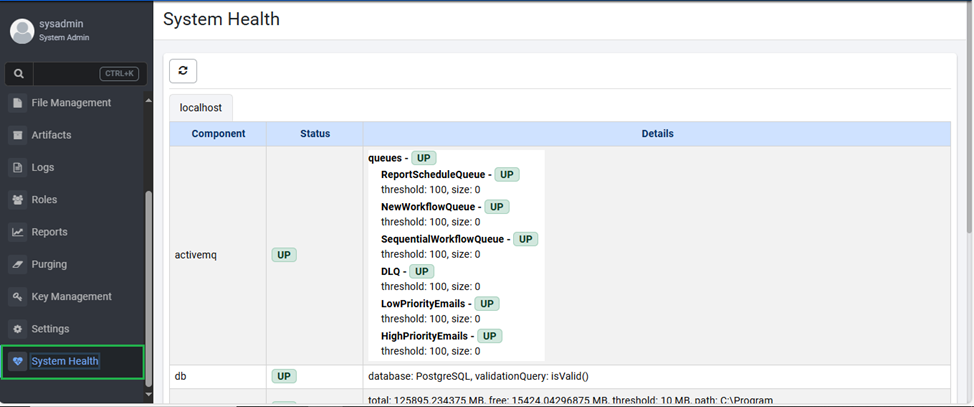
Task: Click the Status column header
Action: click(x=315, y=134)
